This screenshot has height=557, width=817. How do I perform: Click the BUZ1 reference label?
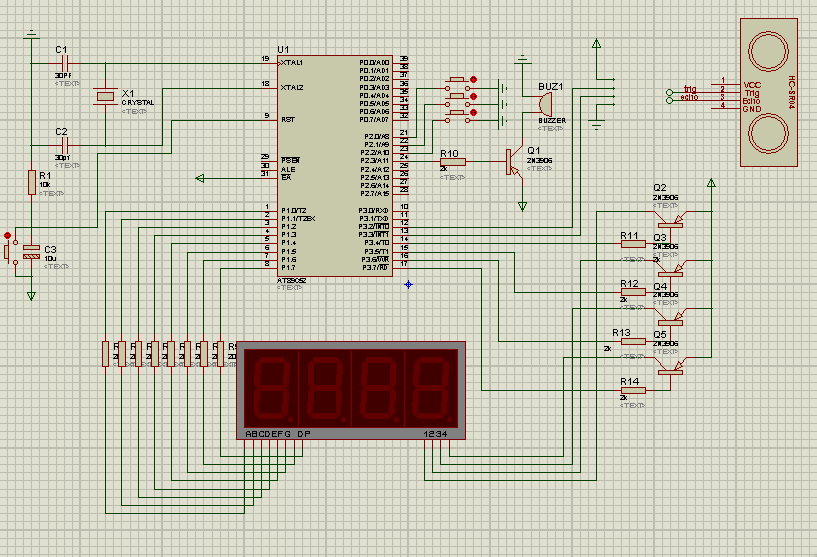coord(551,86)
